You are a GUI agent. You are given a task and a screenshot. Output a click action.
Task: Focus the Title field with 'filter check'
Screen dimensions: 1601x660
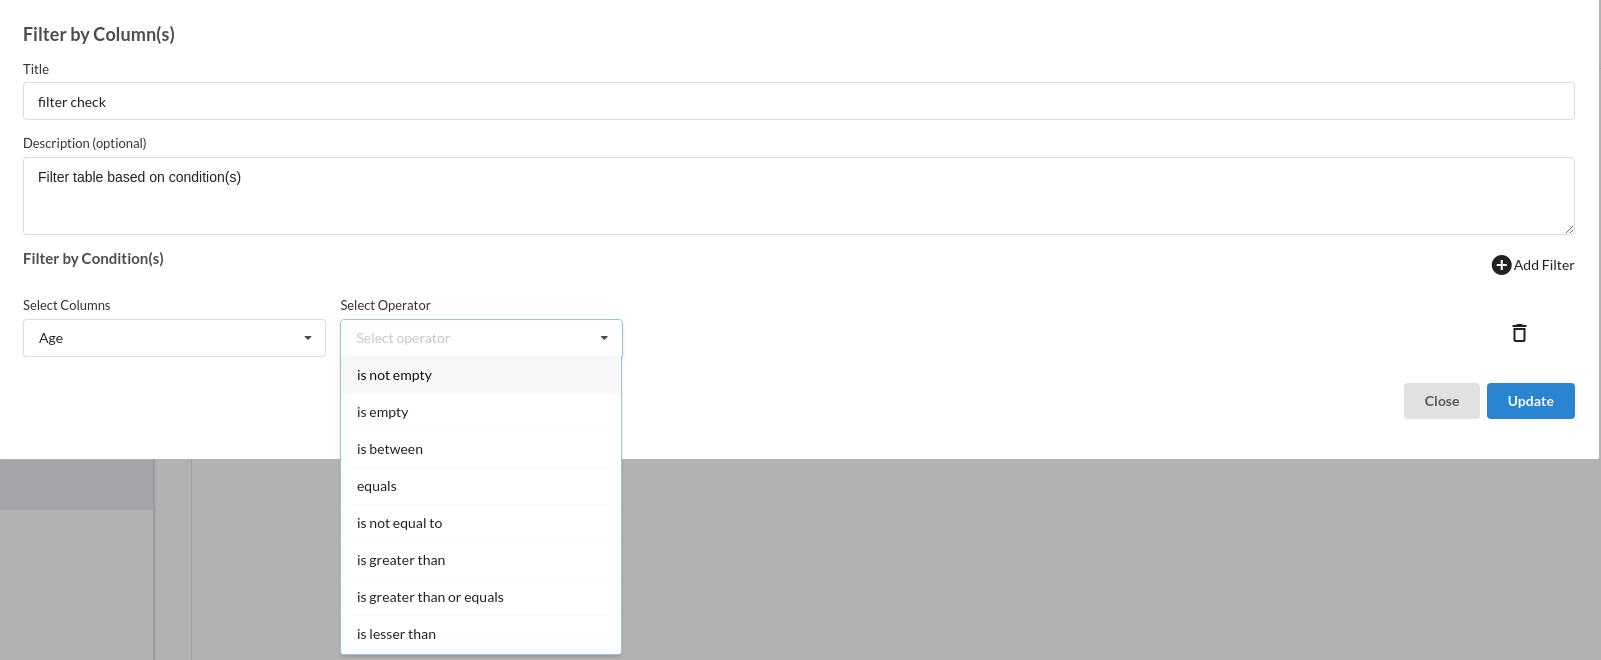[x=798, y=101]
